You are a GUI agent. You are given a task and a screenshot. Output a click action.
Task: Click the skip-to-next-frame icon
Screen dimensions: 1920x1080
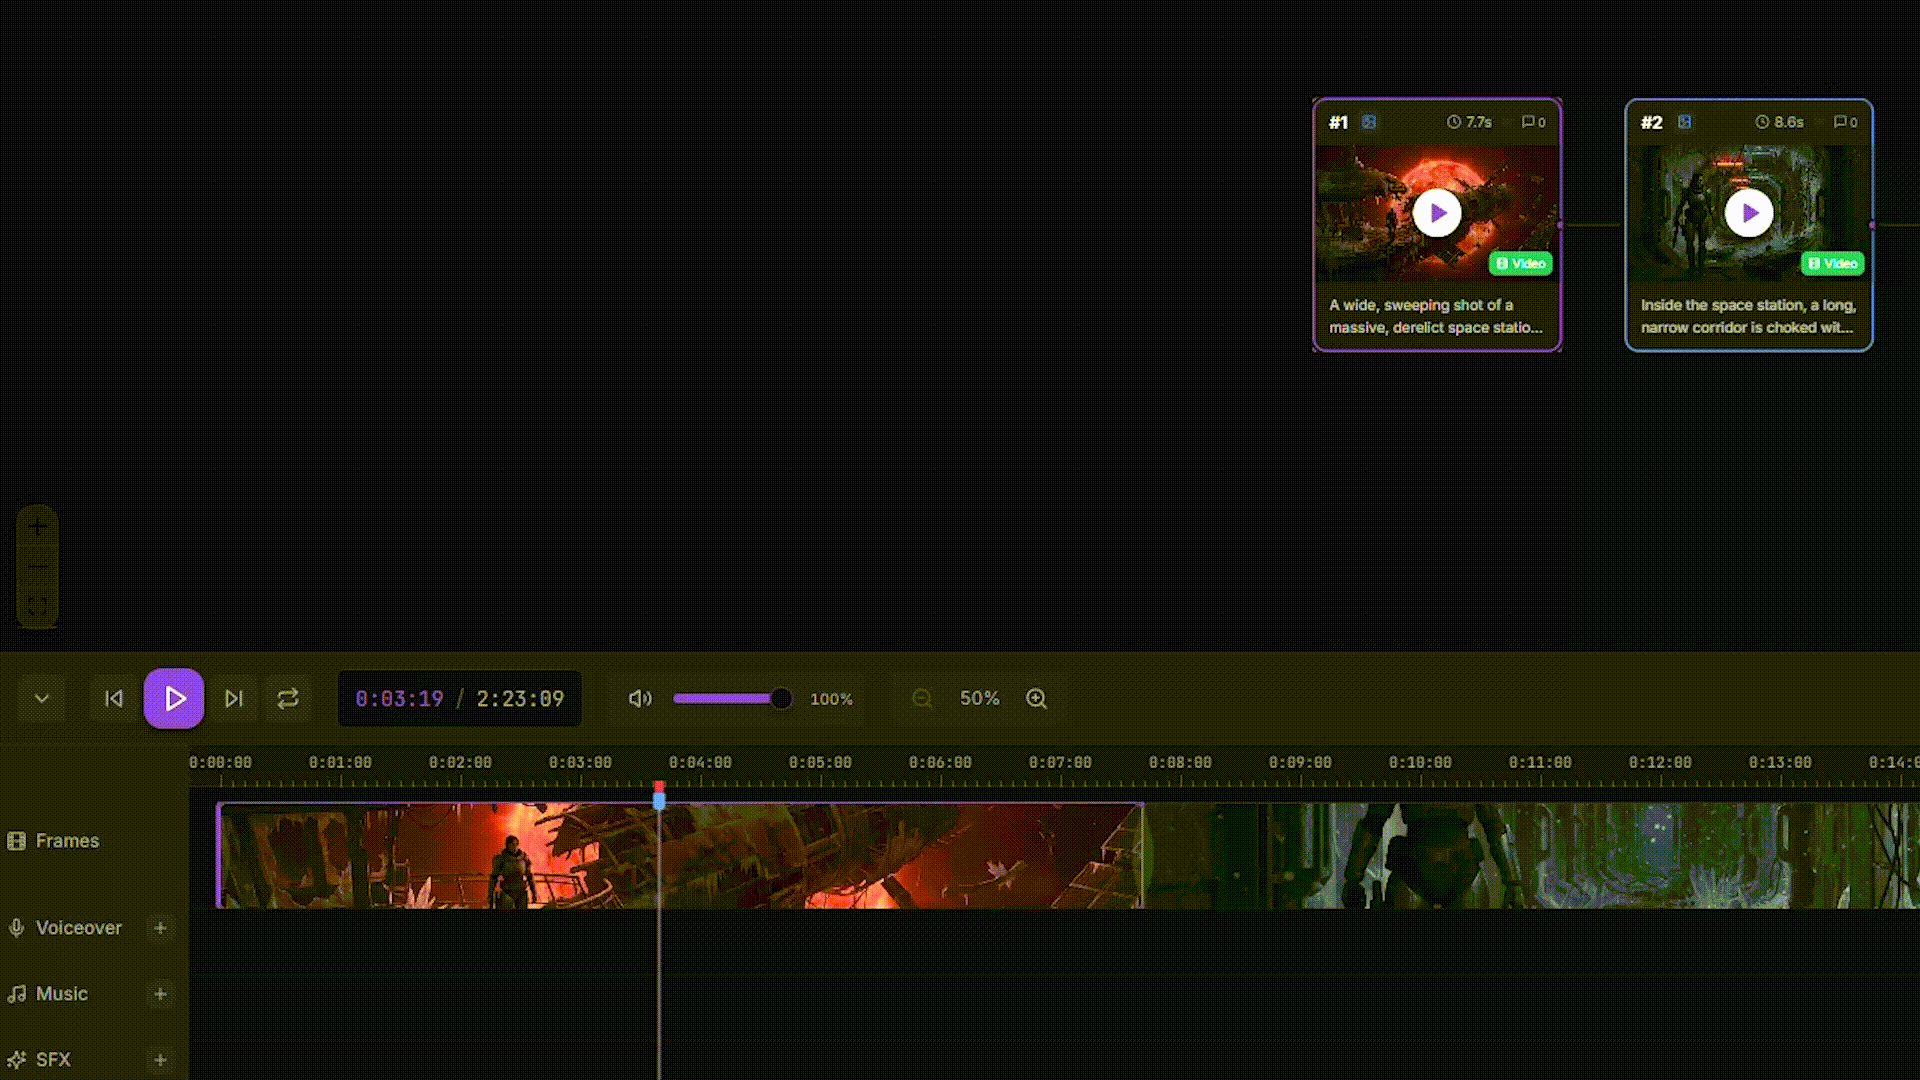(x=234, y=698)
